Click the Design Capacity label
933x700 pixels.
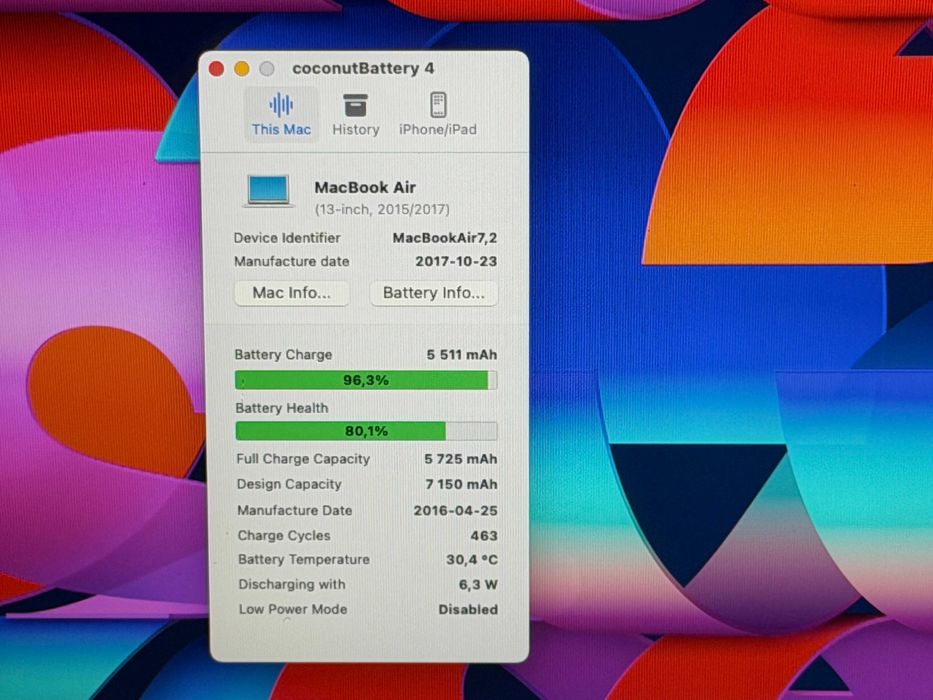289,485
